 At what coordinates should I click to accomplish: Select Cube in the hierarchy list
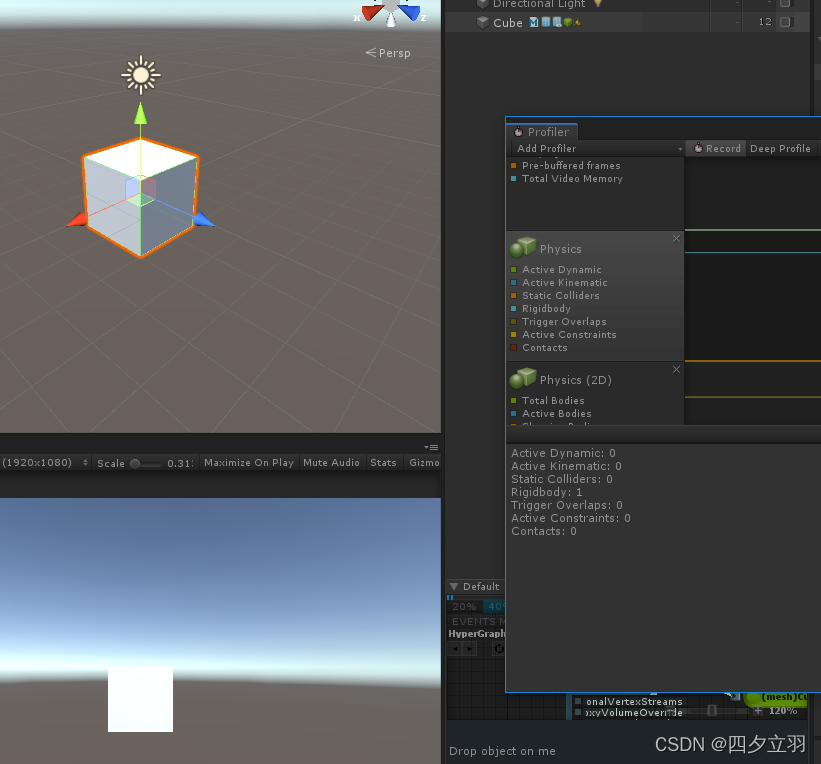pos(507,22)
